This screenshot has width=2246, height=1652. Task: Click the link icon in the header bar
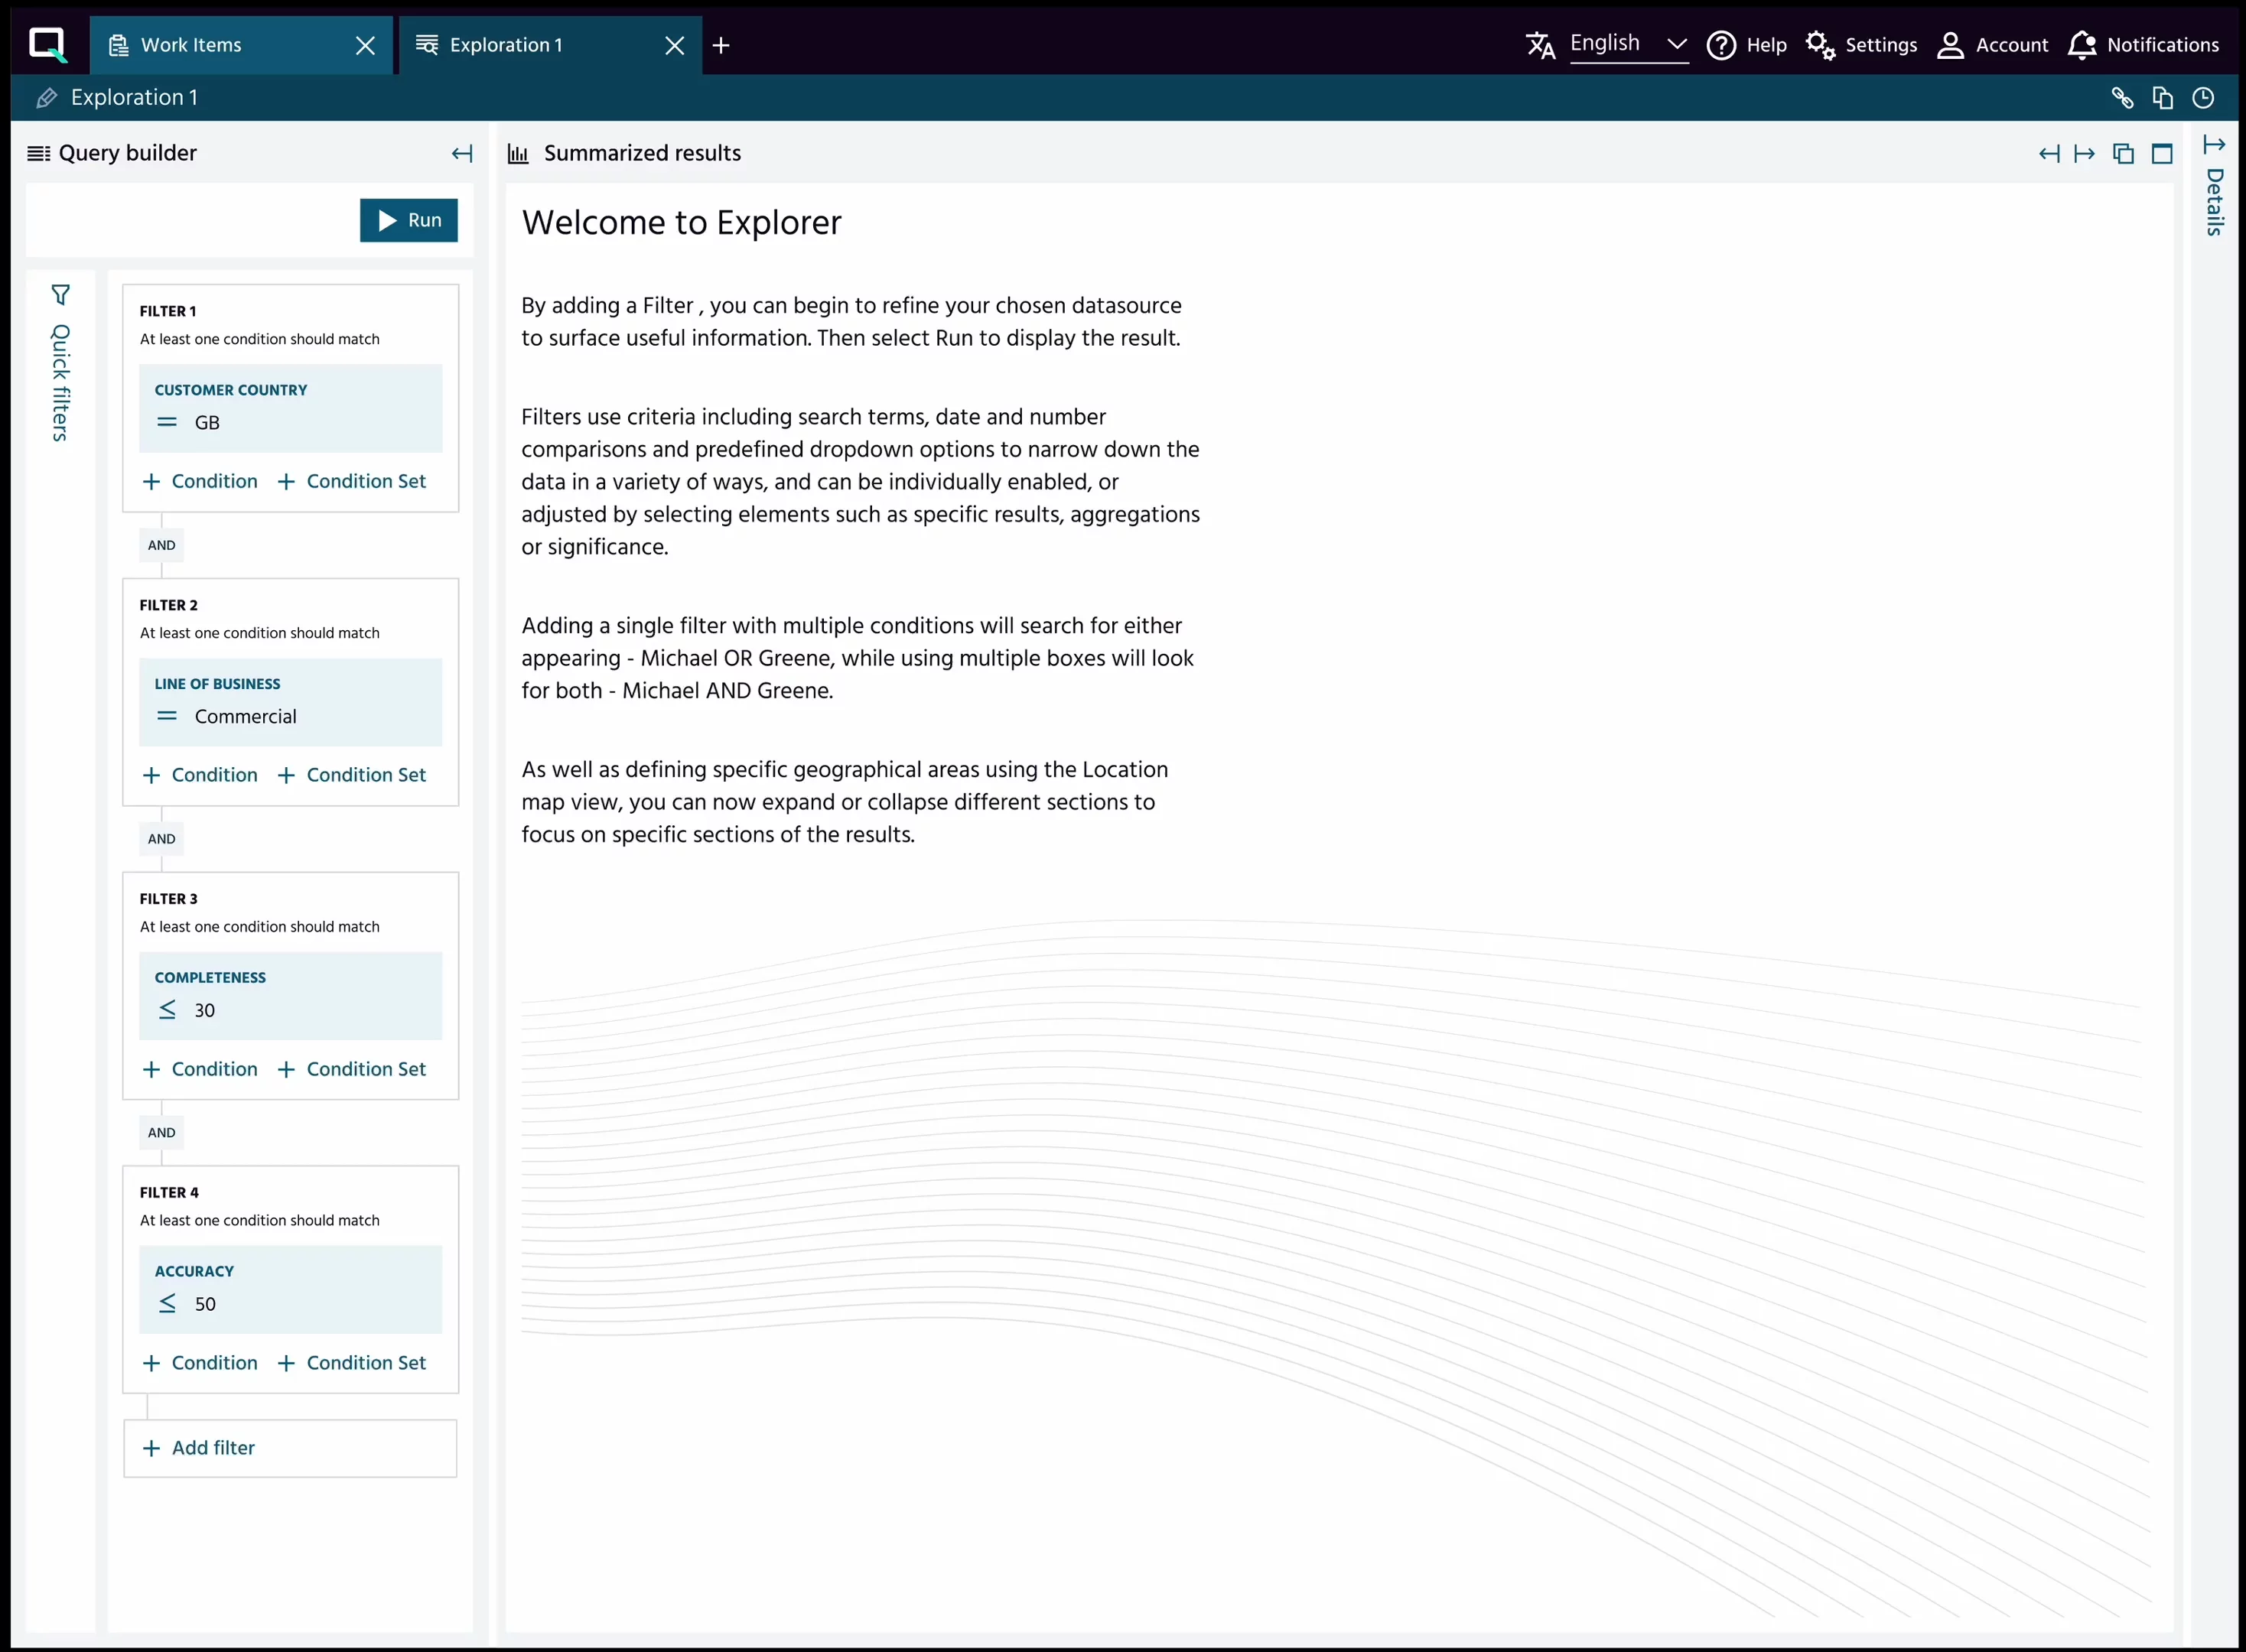[2122, 98]
